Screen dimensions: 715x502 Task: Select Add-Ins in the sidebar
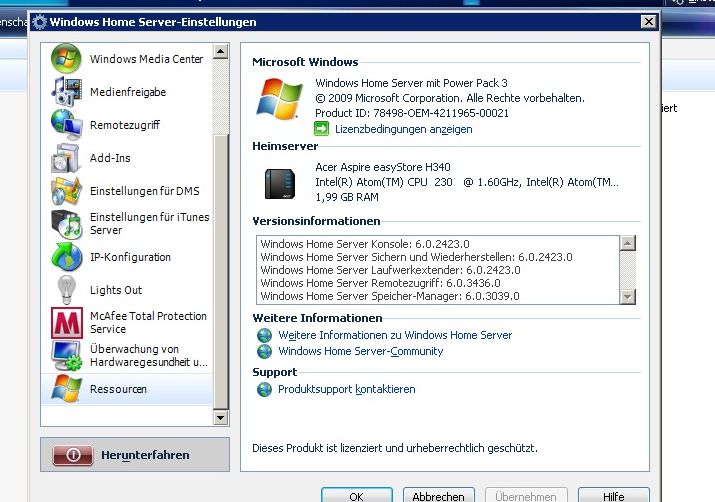click(127, 158)
